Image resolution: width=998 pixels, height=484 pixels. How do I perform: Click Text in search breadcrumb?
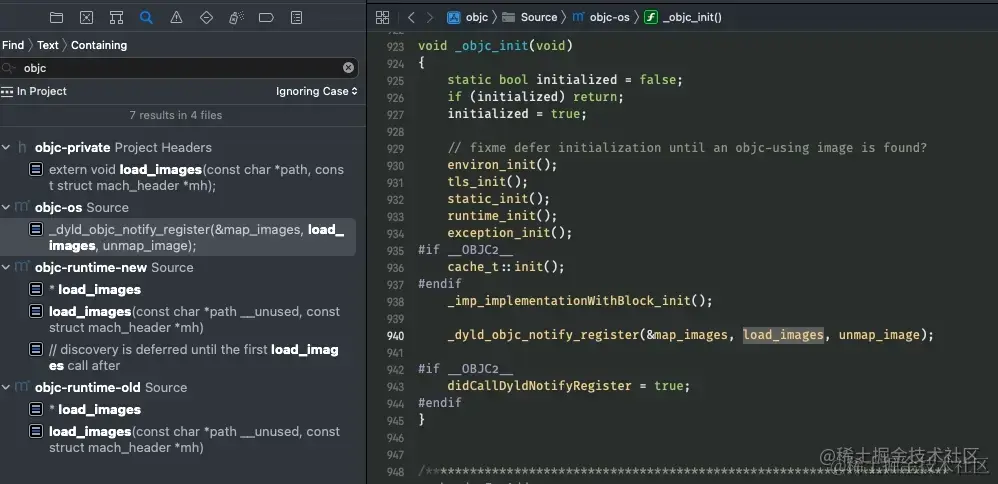(x=48, y=45)
